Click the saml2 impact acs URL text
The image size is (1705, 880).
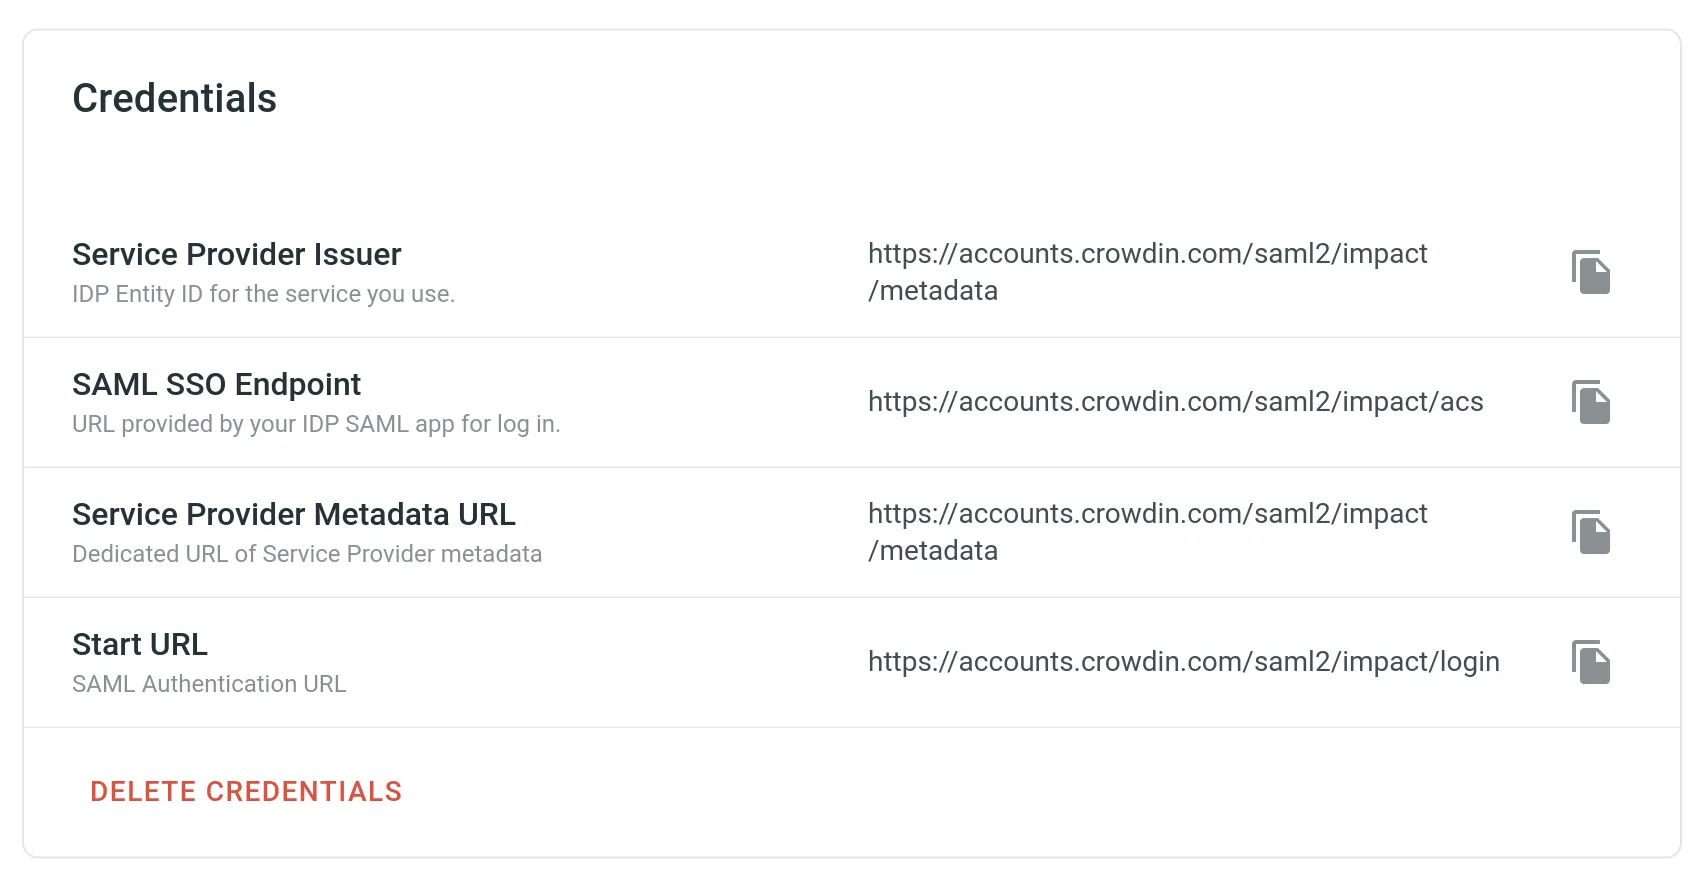coord(1175,402)
